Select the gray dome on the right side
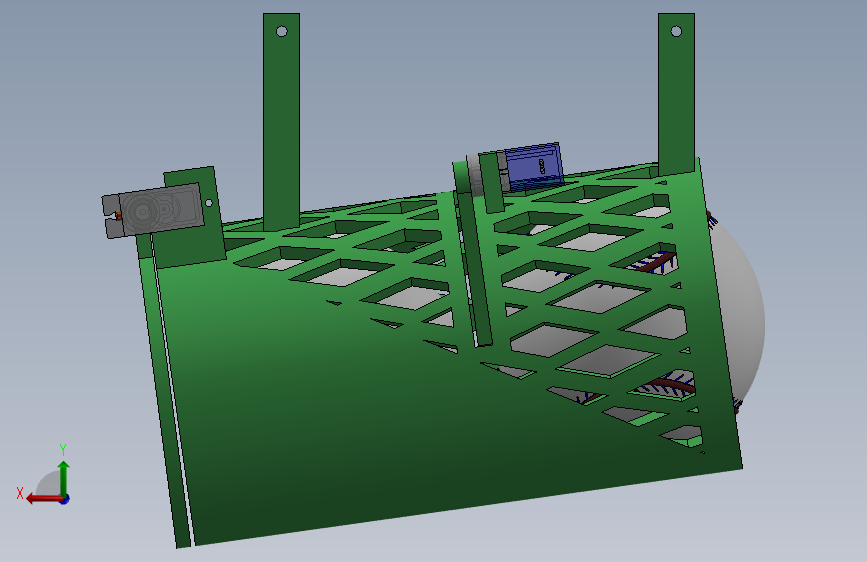This screenshot has height=562, width=867. (x=741, y=315)
